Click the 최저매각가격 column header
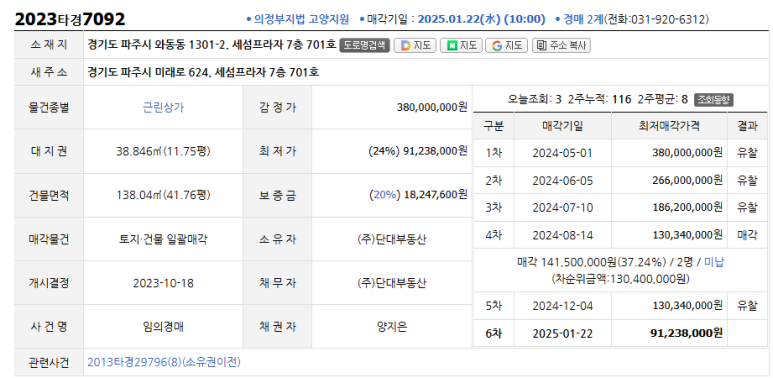The image size is (773, 378). click(x=669, y=126)
